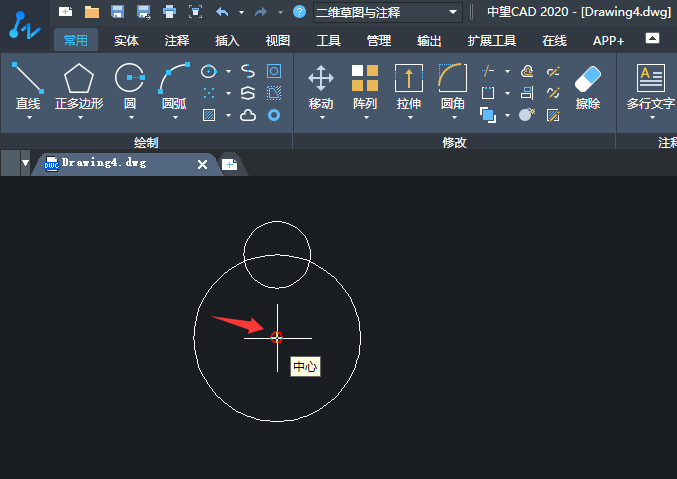Image resolution: width=677 pixels, height=479 pixels.
Task: Expand the 正多边形 dropdown arrow
Action: pos(80,117)
